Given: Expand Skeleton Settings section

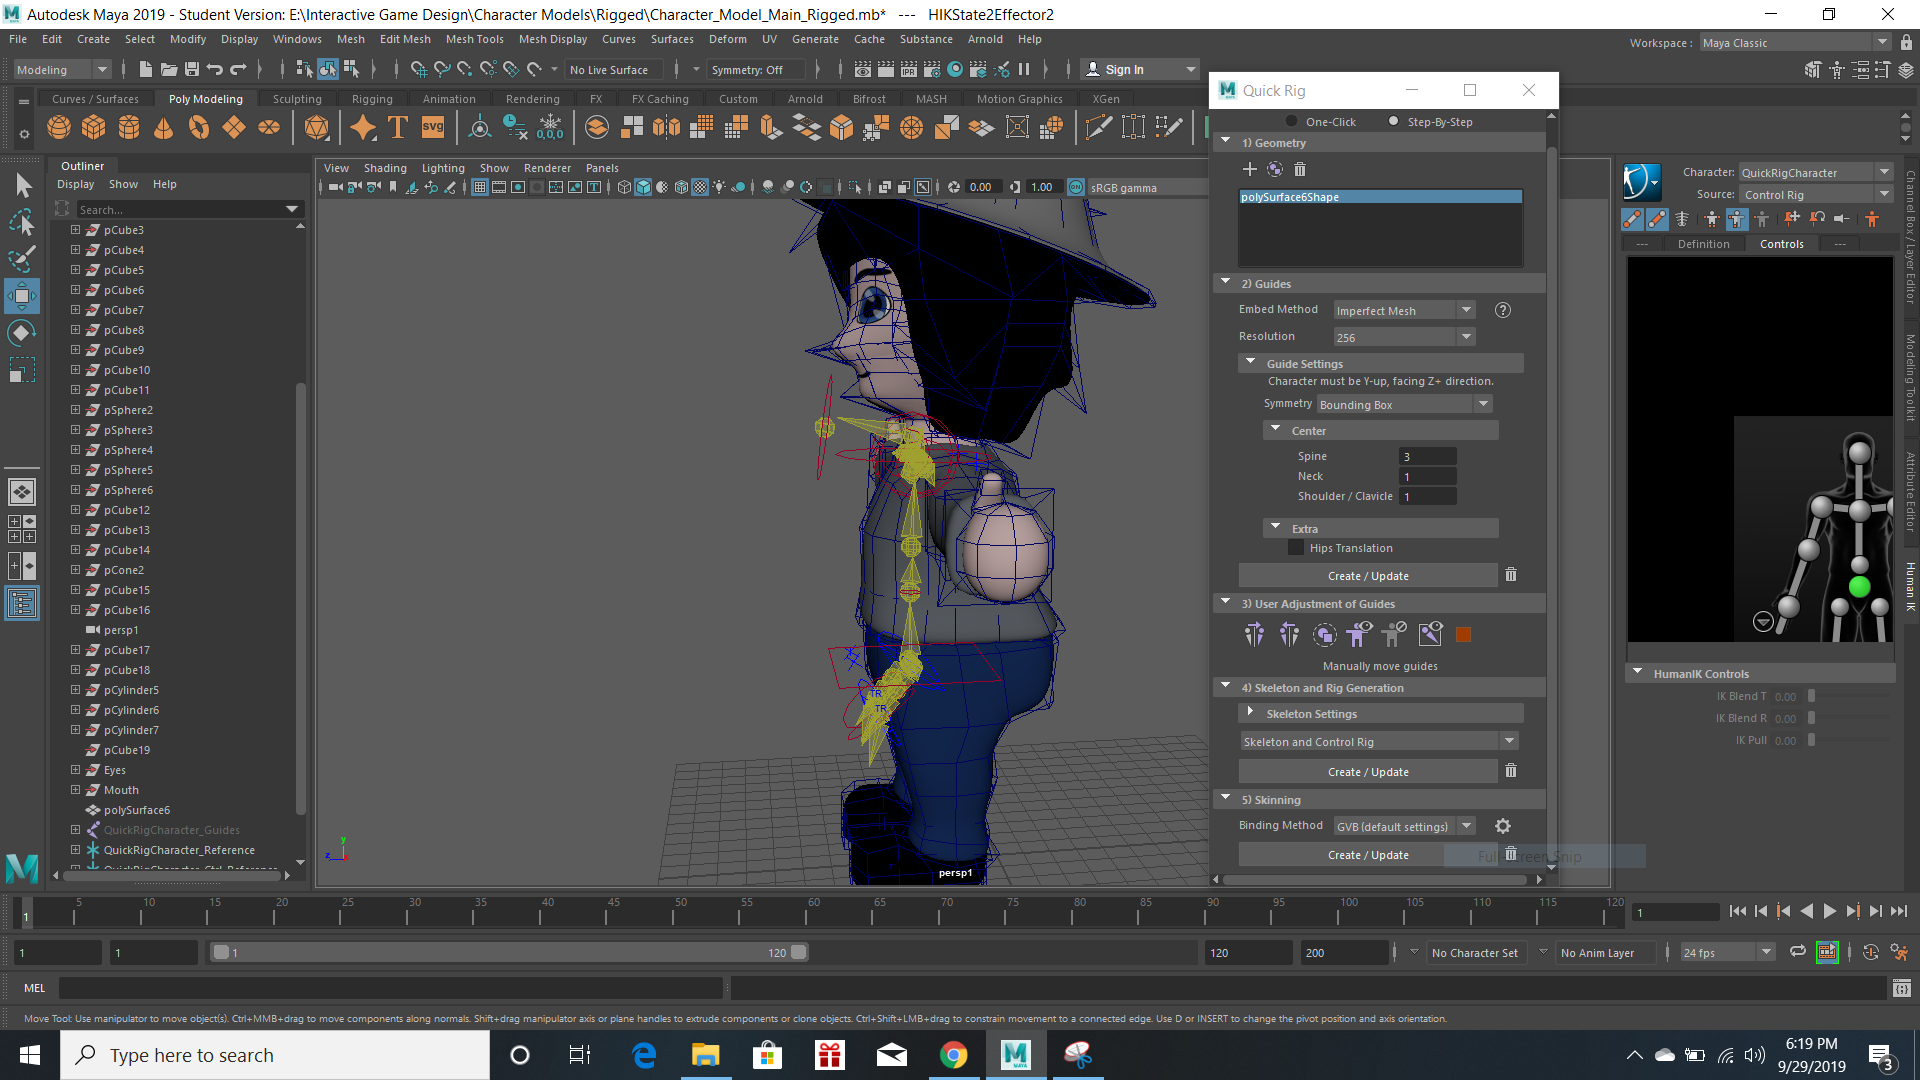Looking at the screenshot, I should coord(1250,713).
